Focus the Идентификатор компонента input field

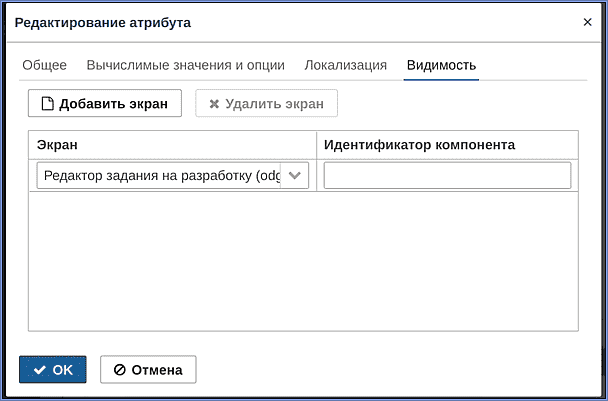[x=447, y=176]
